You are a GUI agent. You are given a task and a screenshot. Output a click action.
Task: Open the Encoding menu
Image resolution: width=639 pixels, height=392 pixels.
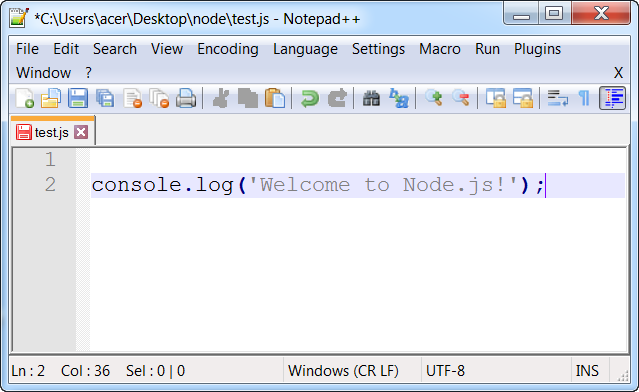pyautogui.click(x=228, y=49)
